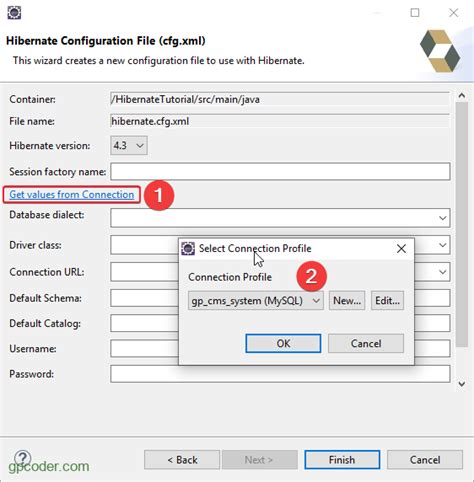
Task: Expand the Database dialect combo box
Action: 442,218
